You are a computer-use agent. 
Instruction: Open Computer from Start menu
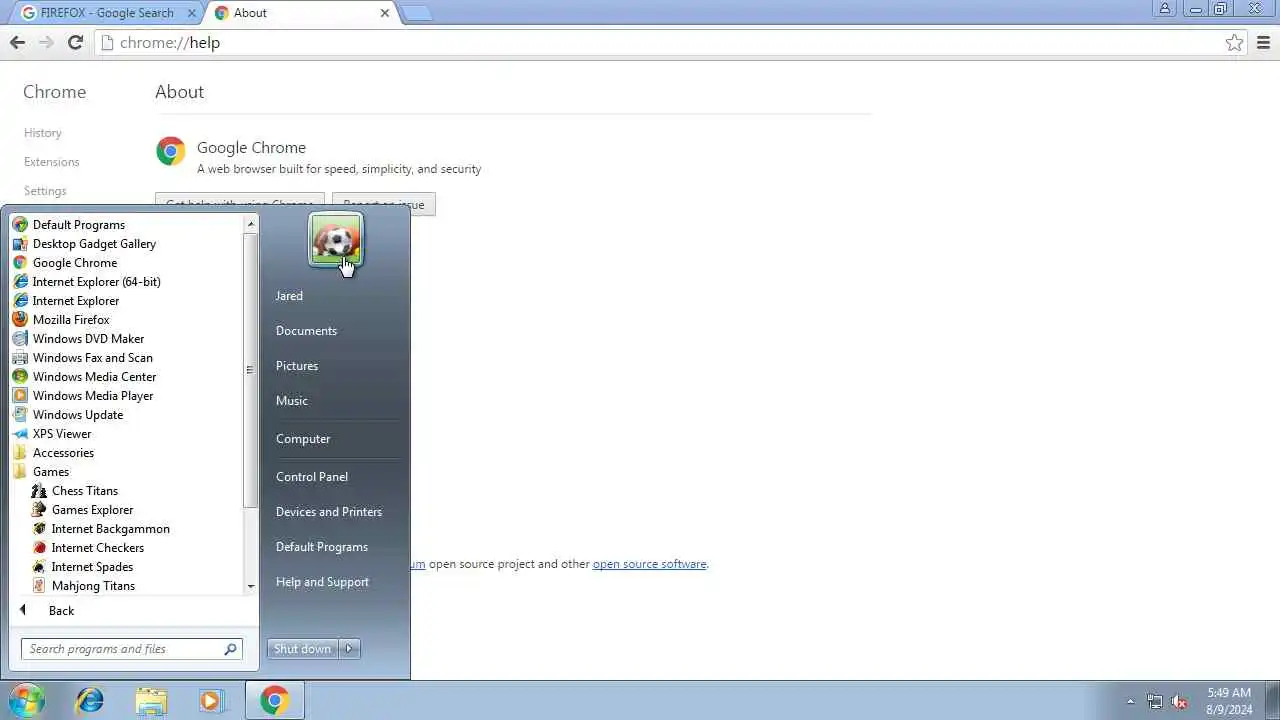(x=303, y=439)
